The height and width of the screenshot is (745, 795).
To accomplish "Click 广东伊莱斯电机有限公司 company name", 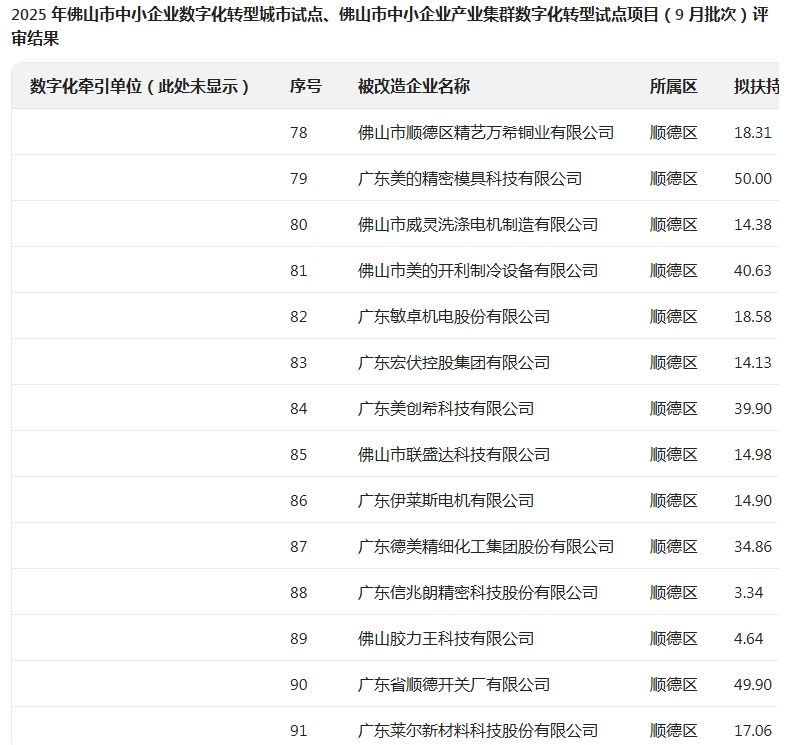I will (x=446, y=501).
